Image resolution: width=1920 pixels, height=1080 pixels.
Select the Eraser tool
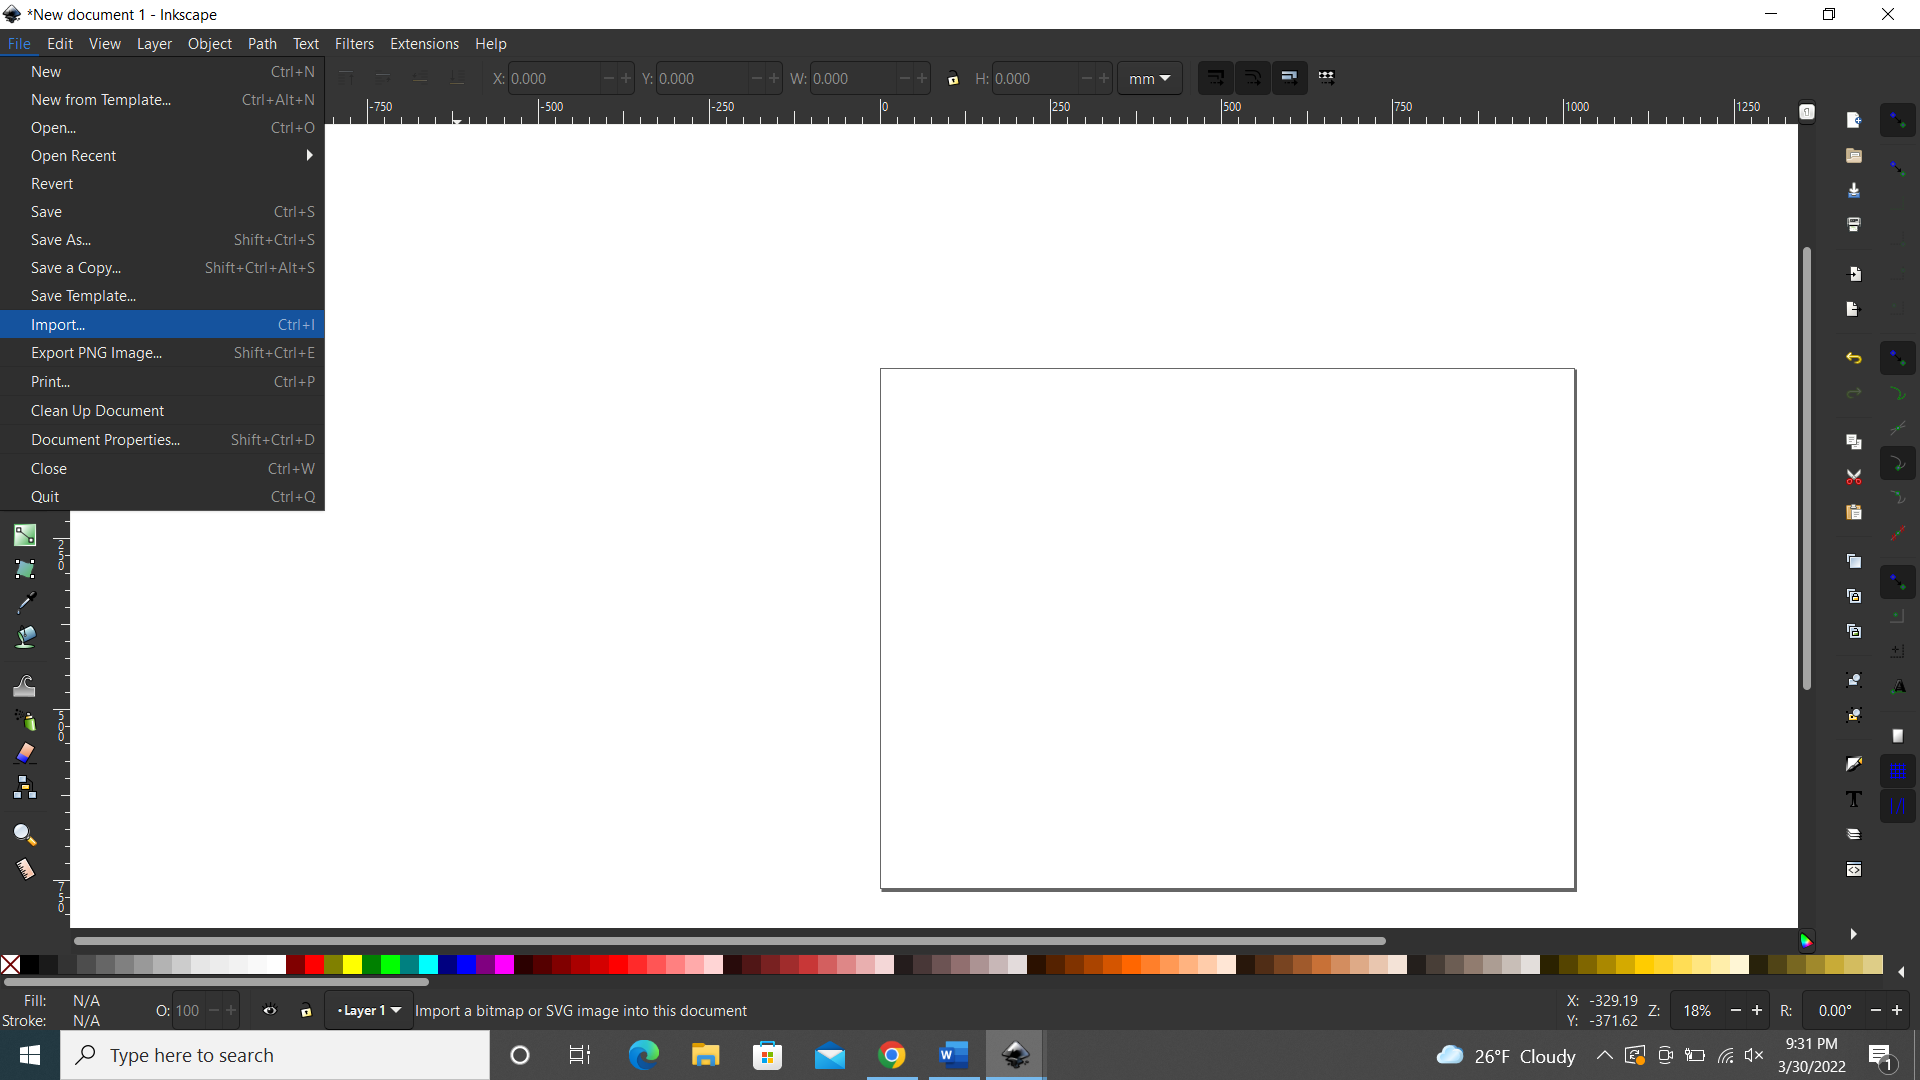(25, 752)
